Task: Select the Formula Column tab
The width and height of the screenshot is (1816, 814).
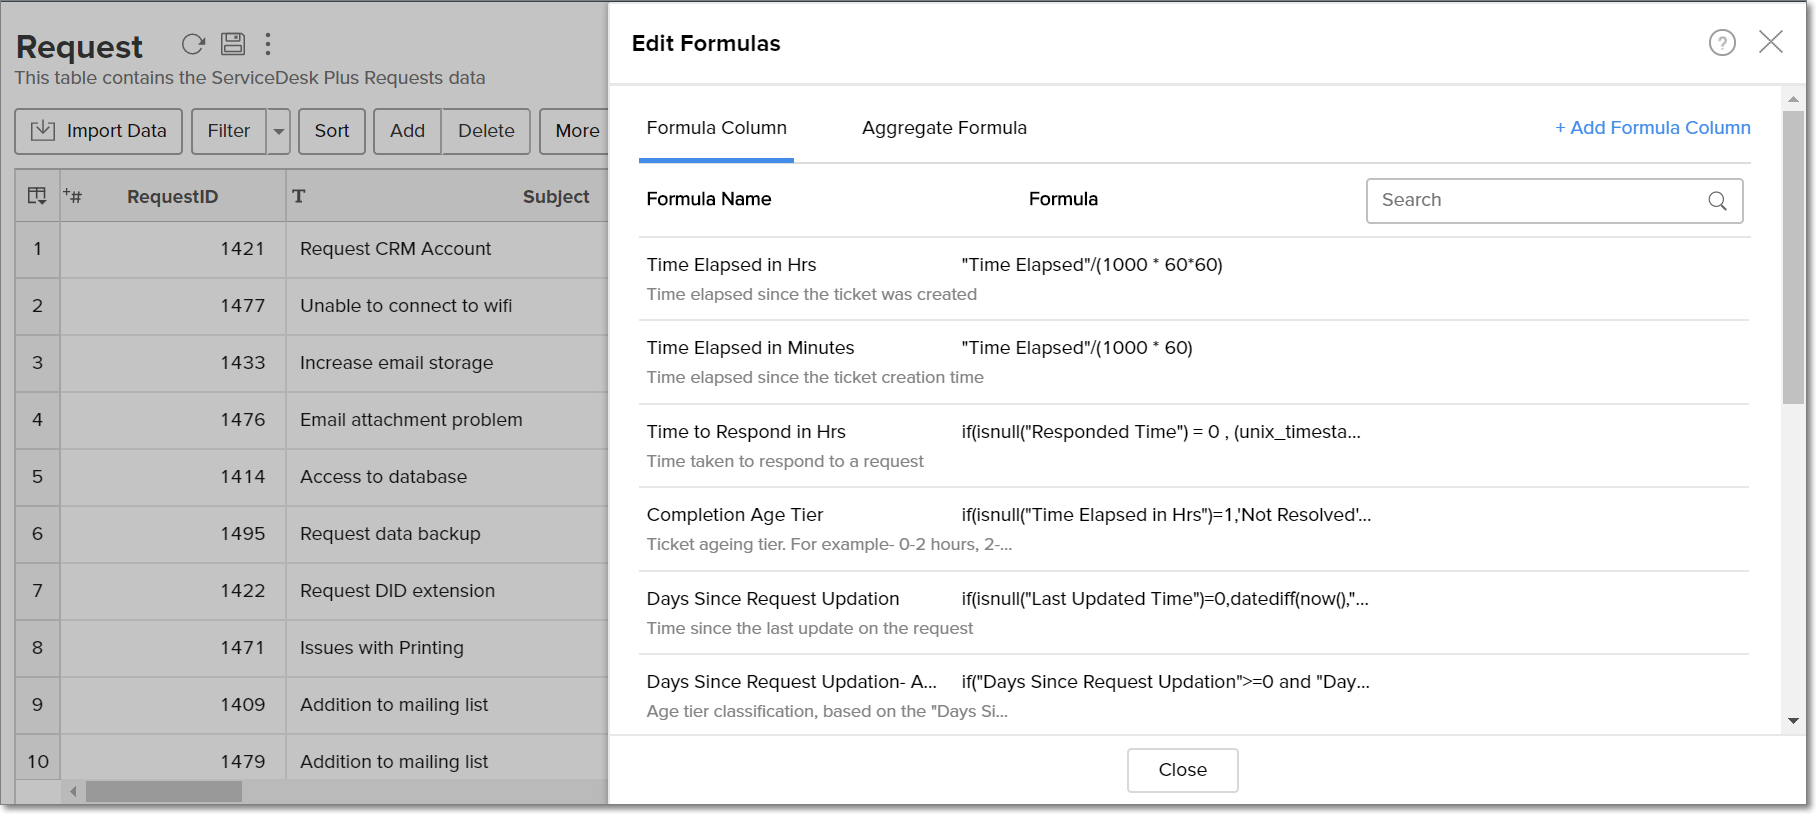Action: (716, 128)
